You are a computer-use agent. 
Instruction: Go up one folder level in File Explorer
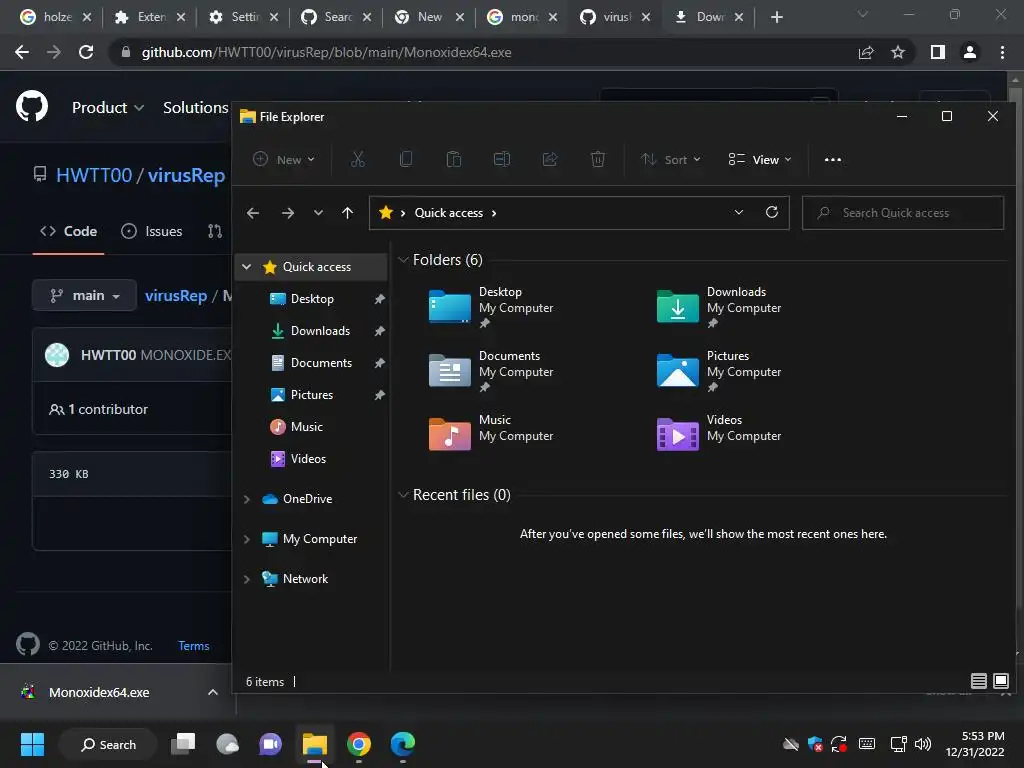coord(347,213)
